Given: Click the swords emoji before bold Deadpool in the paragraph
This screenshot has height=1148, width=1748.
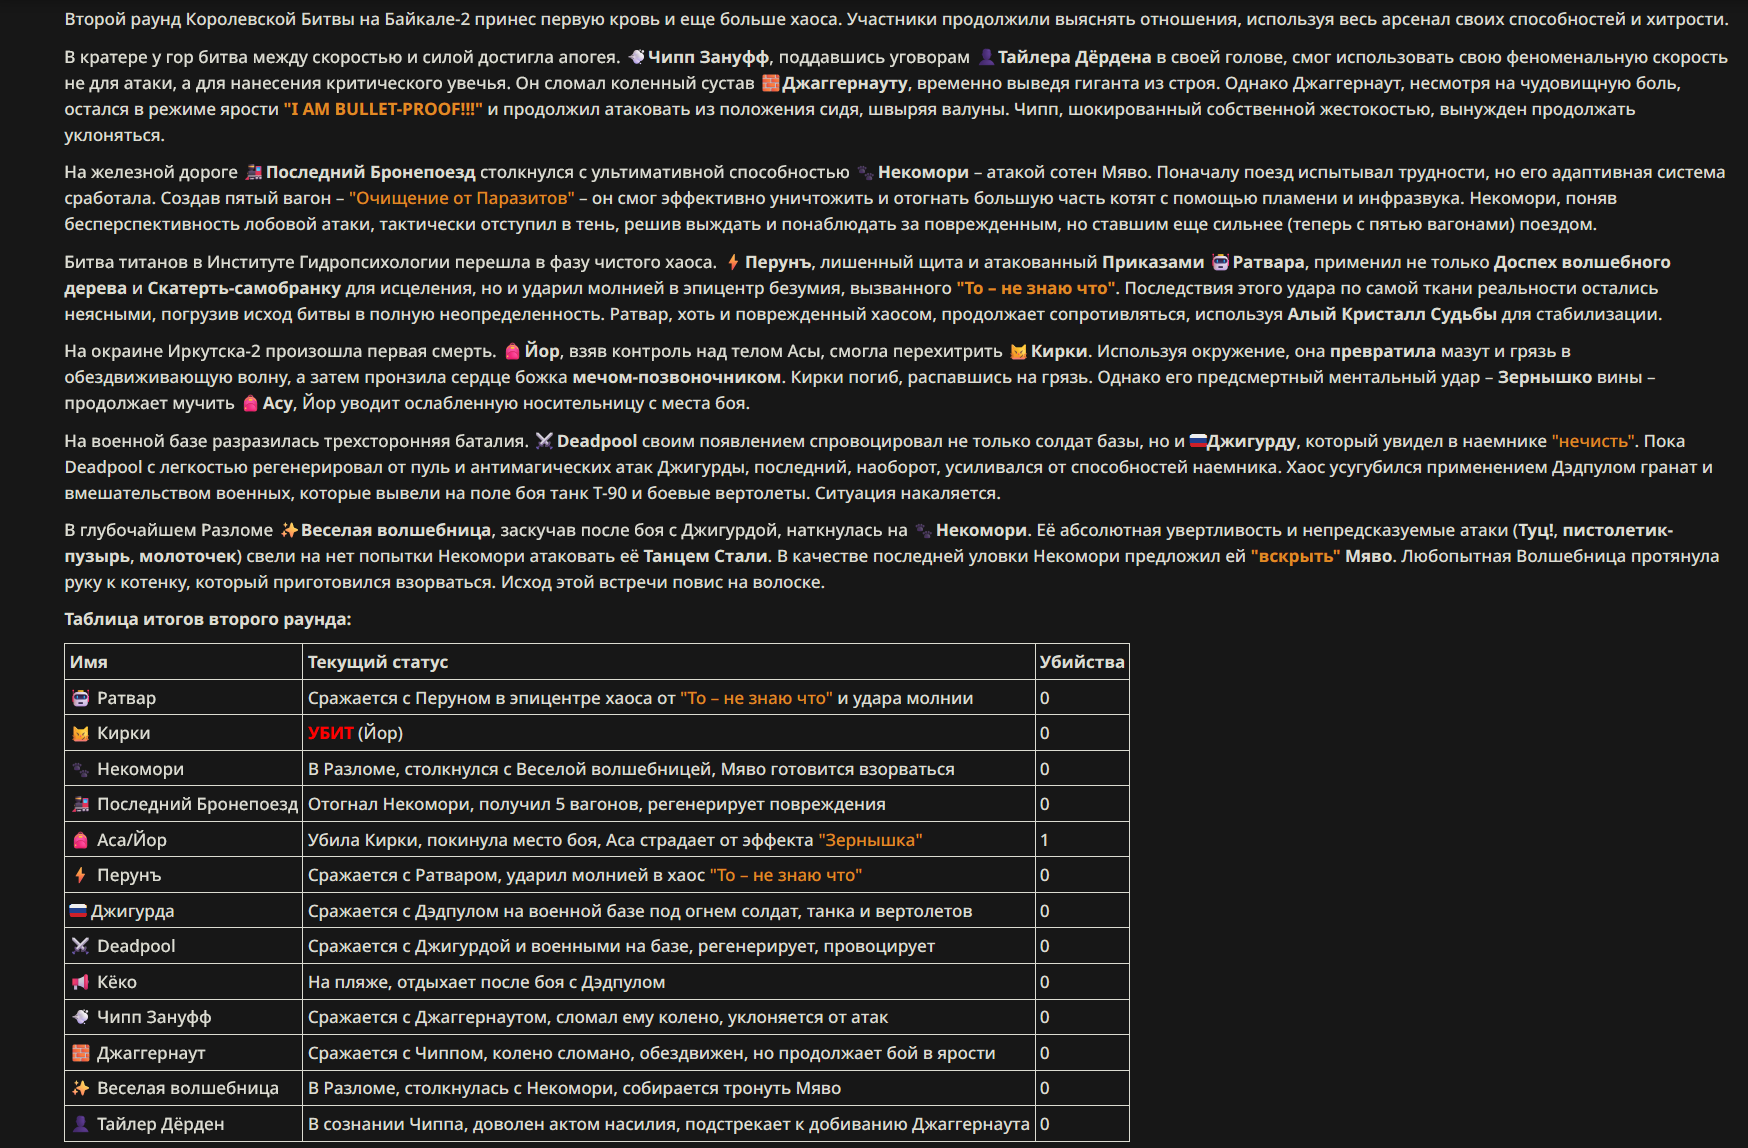Looking at the screenshot, I should coord(545,441).
